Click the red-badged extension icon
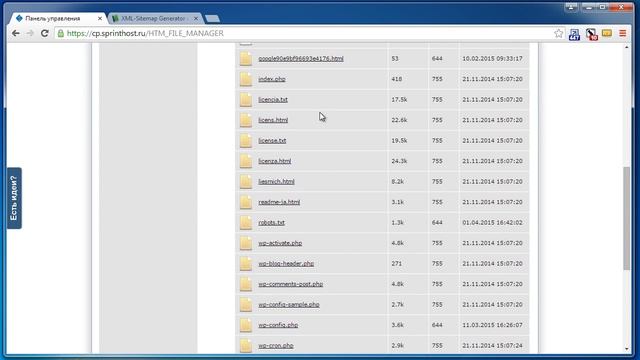Image resolution: width=640 pixels, height=360 pixels. click(x=591, y=34)
